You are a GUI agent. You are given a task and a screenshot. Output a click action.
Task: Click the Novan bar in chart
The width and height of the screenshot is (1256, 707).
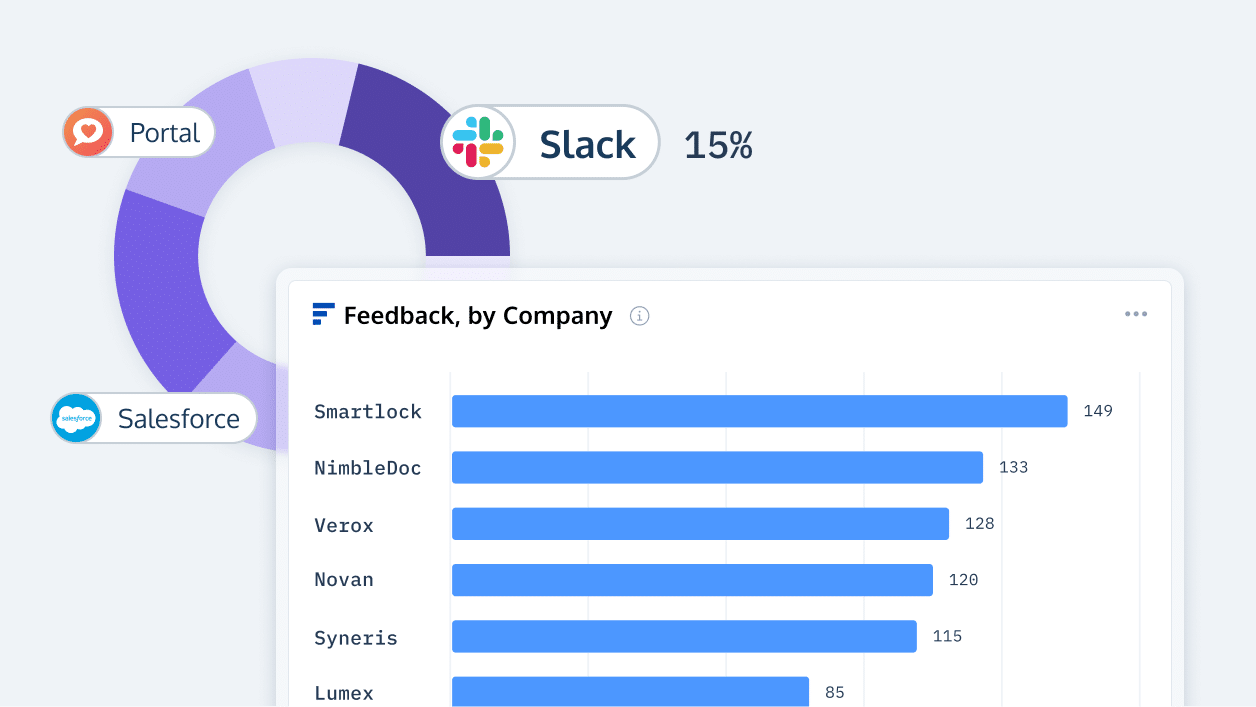[692, 580]
